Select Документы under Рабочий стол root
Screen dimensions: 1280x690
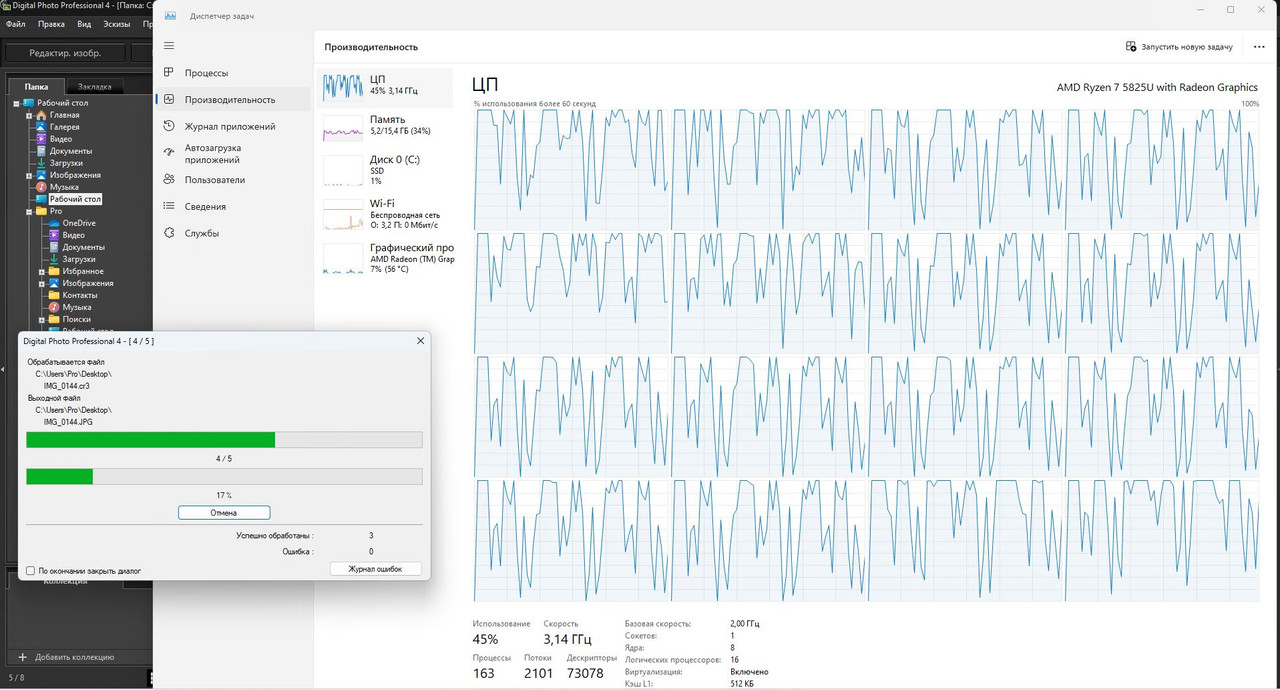pos(70,151)
